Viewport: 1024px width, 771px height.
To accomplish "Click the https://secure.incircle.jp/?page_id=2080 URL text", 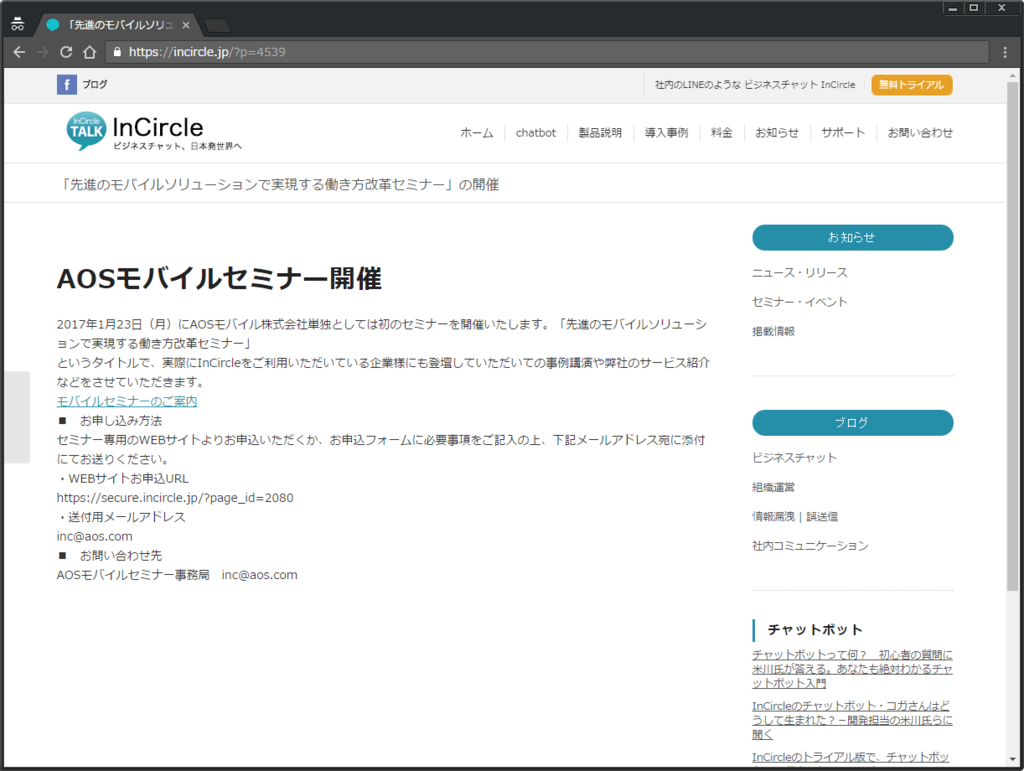I will (x=175, y=498).
